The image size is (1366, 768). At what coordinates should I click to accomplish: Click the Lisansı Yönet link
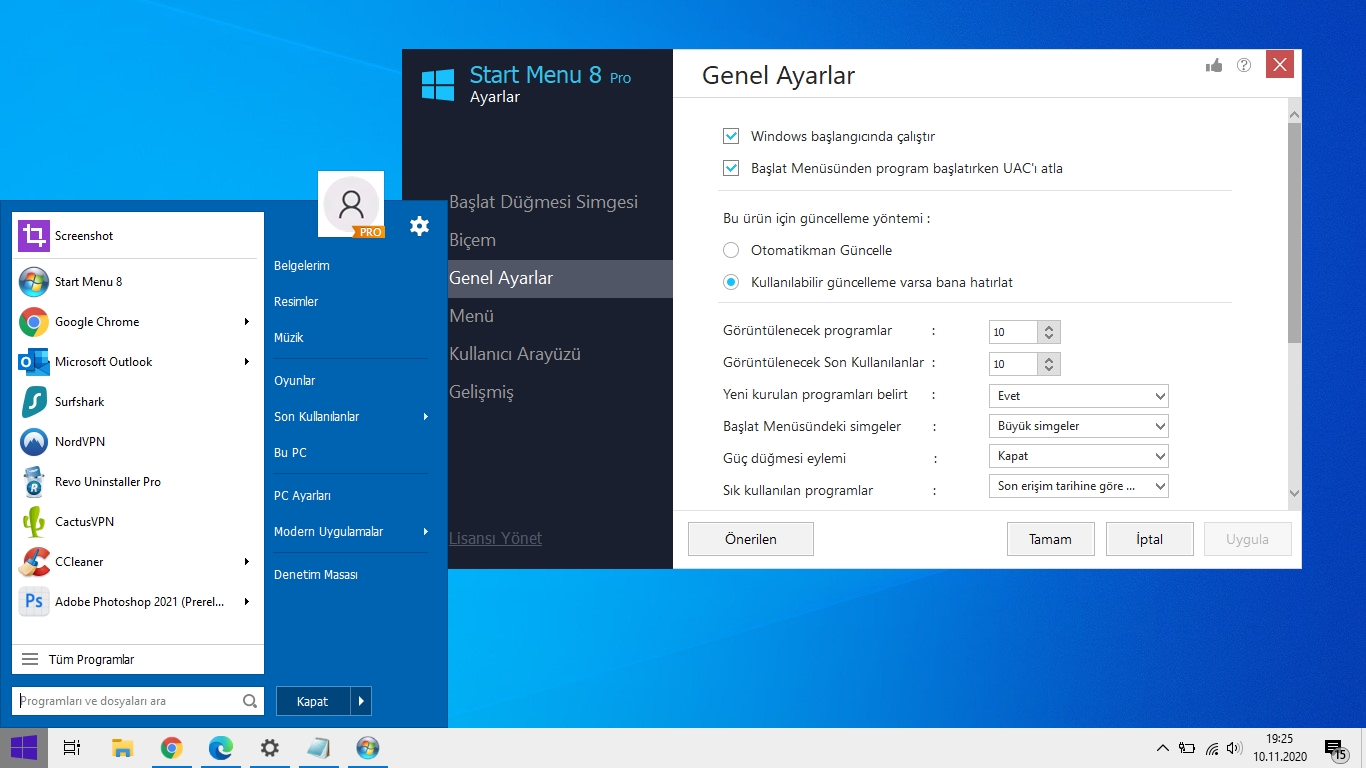(495, 538)
